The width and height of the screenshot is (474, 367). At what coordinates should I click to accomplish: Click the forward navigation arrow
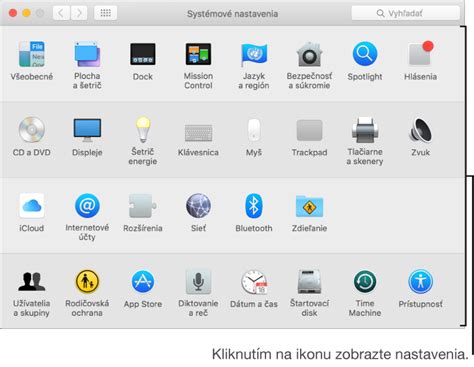pyautogui.click(x=79, y=13)
